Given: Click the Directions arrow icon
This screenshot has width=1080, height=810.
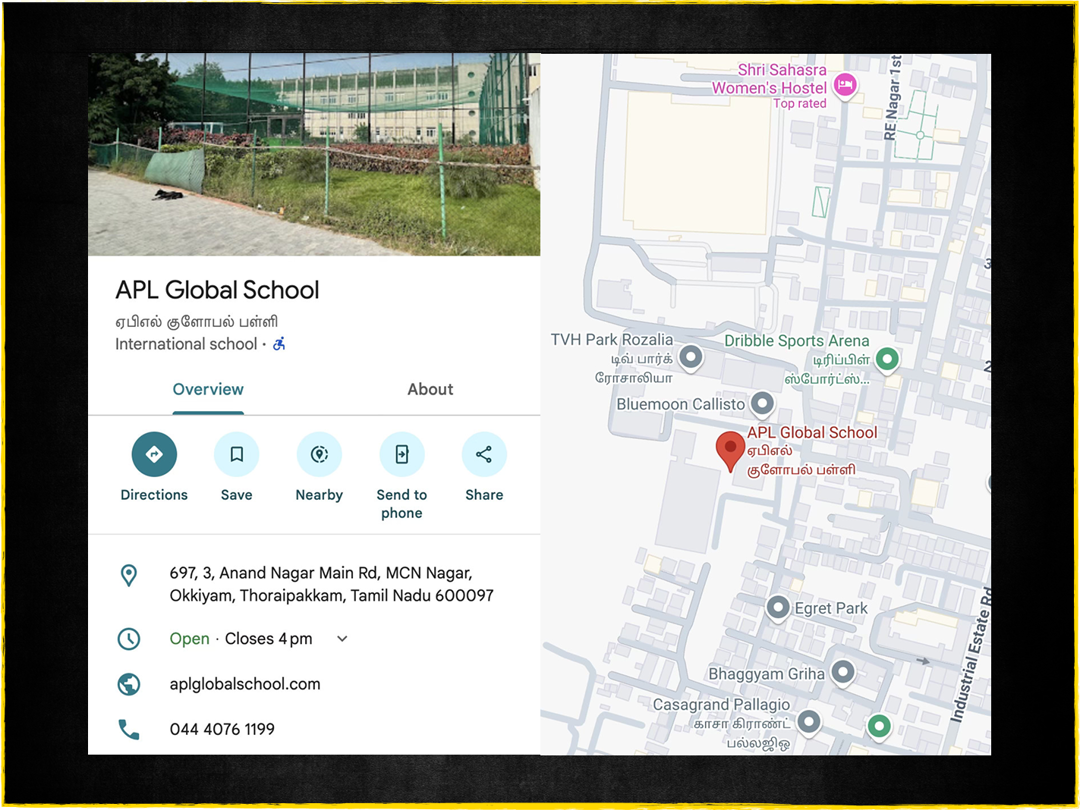Looking at the screenshot, I should 154,455.
